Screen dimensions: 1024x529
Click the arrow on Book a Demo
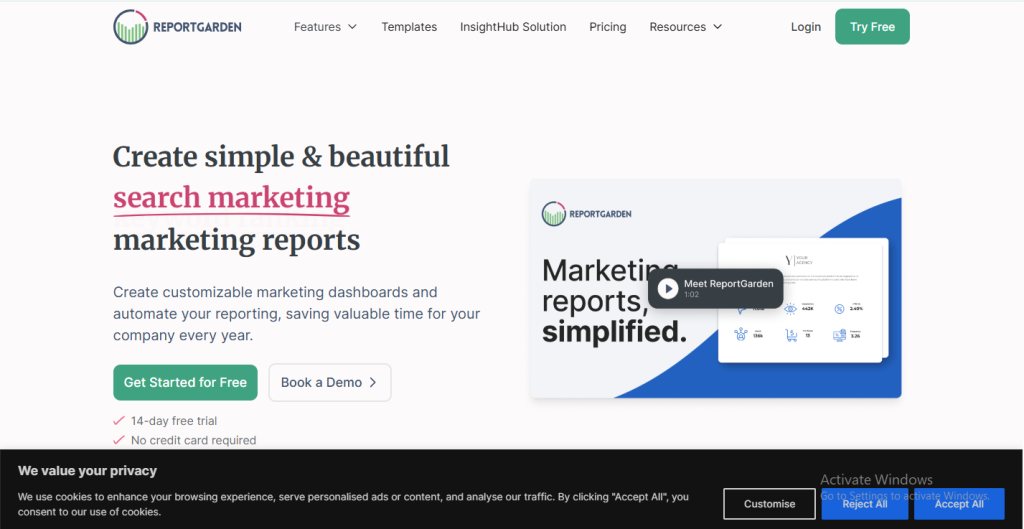[x=373, y=382]
